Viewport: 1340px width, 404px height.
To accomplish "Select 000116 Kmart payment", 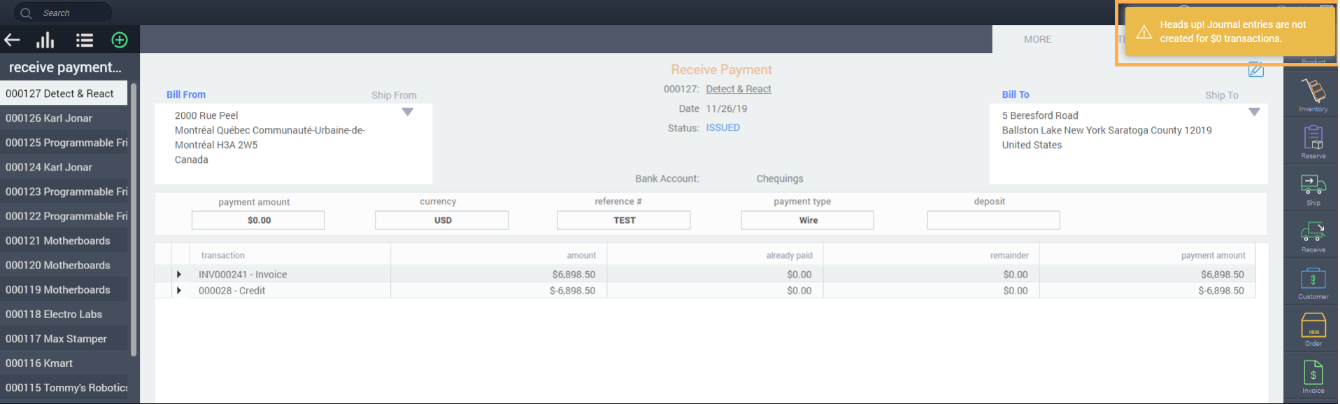I will tap(64, 363).
